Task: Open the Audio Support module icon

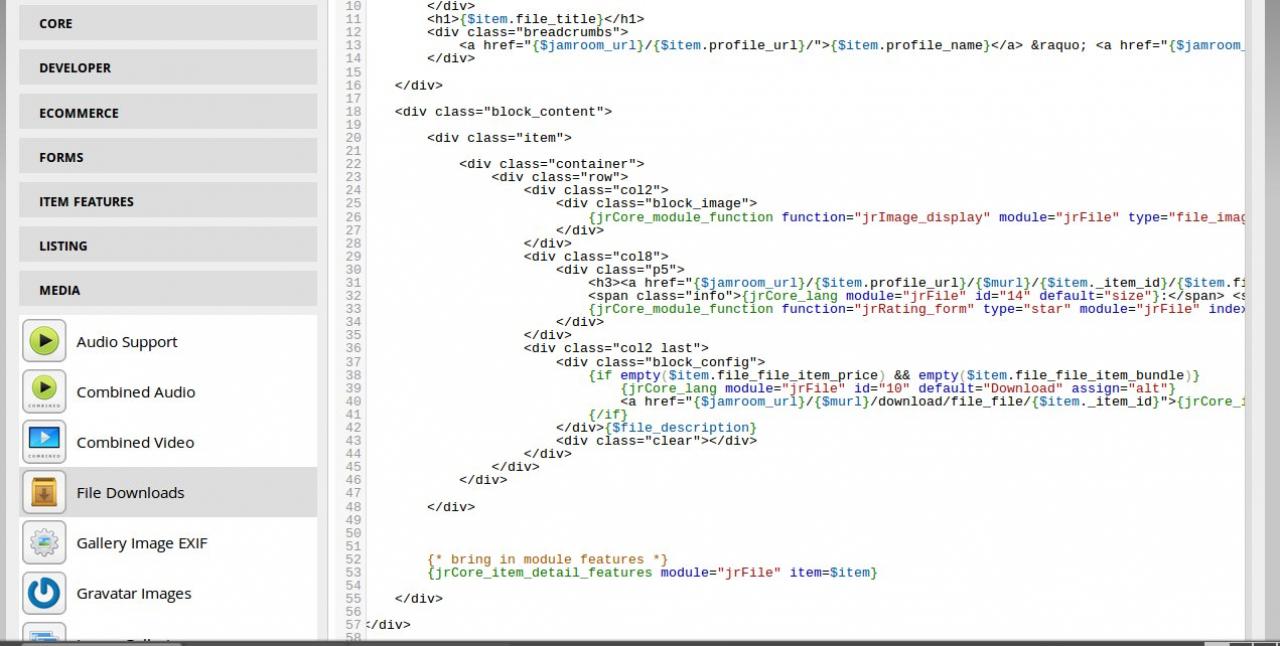Action: point(44,341)
